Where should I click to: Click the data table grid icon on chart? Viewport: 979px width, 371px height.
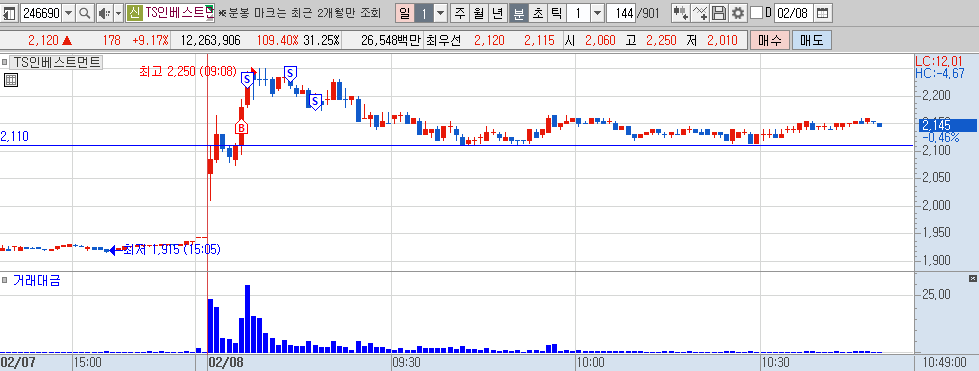[10, 79]
